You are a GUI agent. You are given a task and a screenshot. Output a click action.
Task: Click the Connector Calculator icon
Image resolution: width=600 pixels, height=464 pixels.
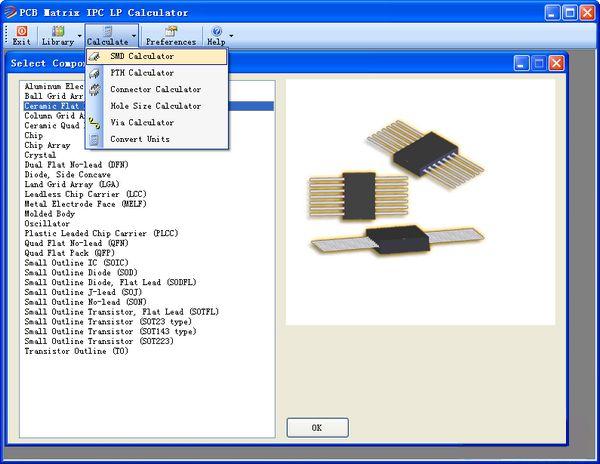[94, 90]
